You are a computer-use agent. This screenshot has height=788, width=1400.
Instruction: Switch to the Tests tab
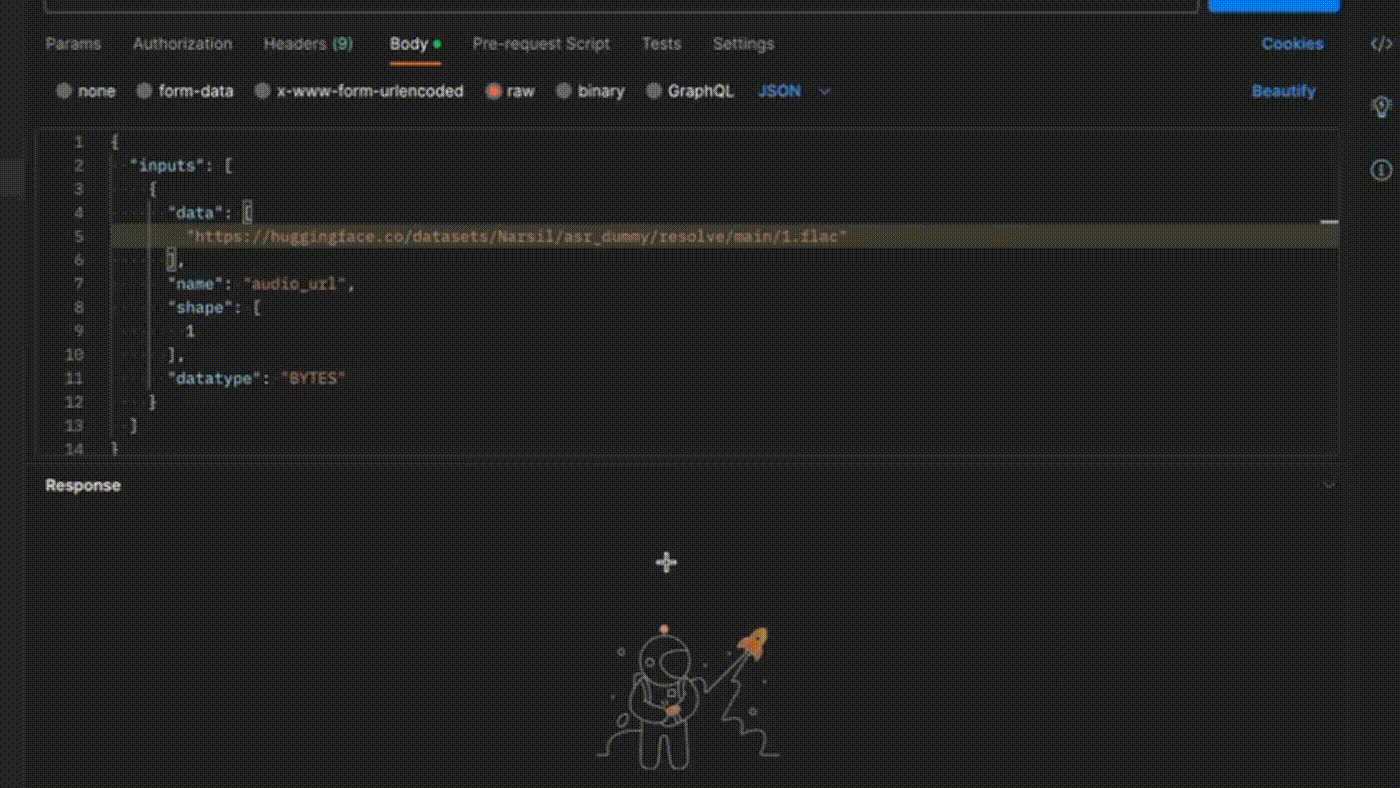661,44
